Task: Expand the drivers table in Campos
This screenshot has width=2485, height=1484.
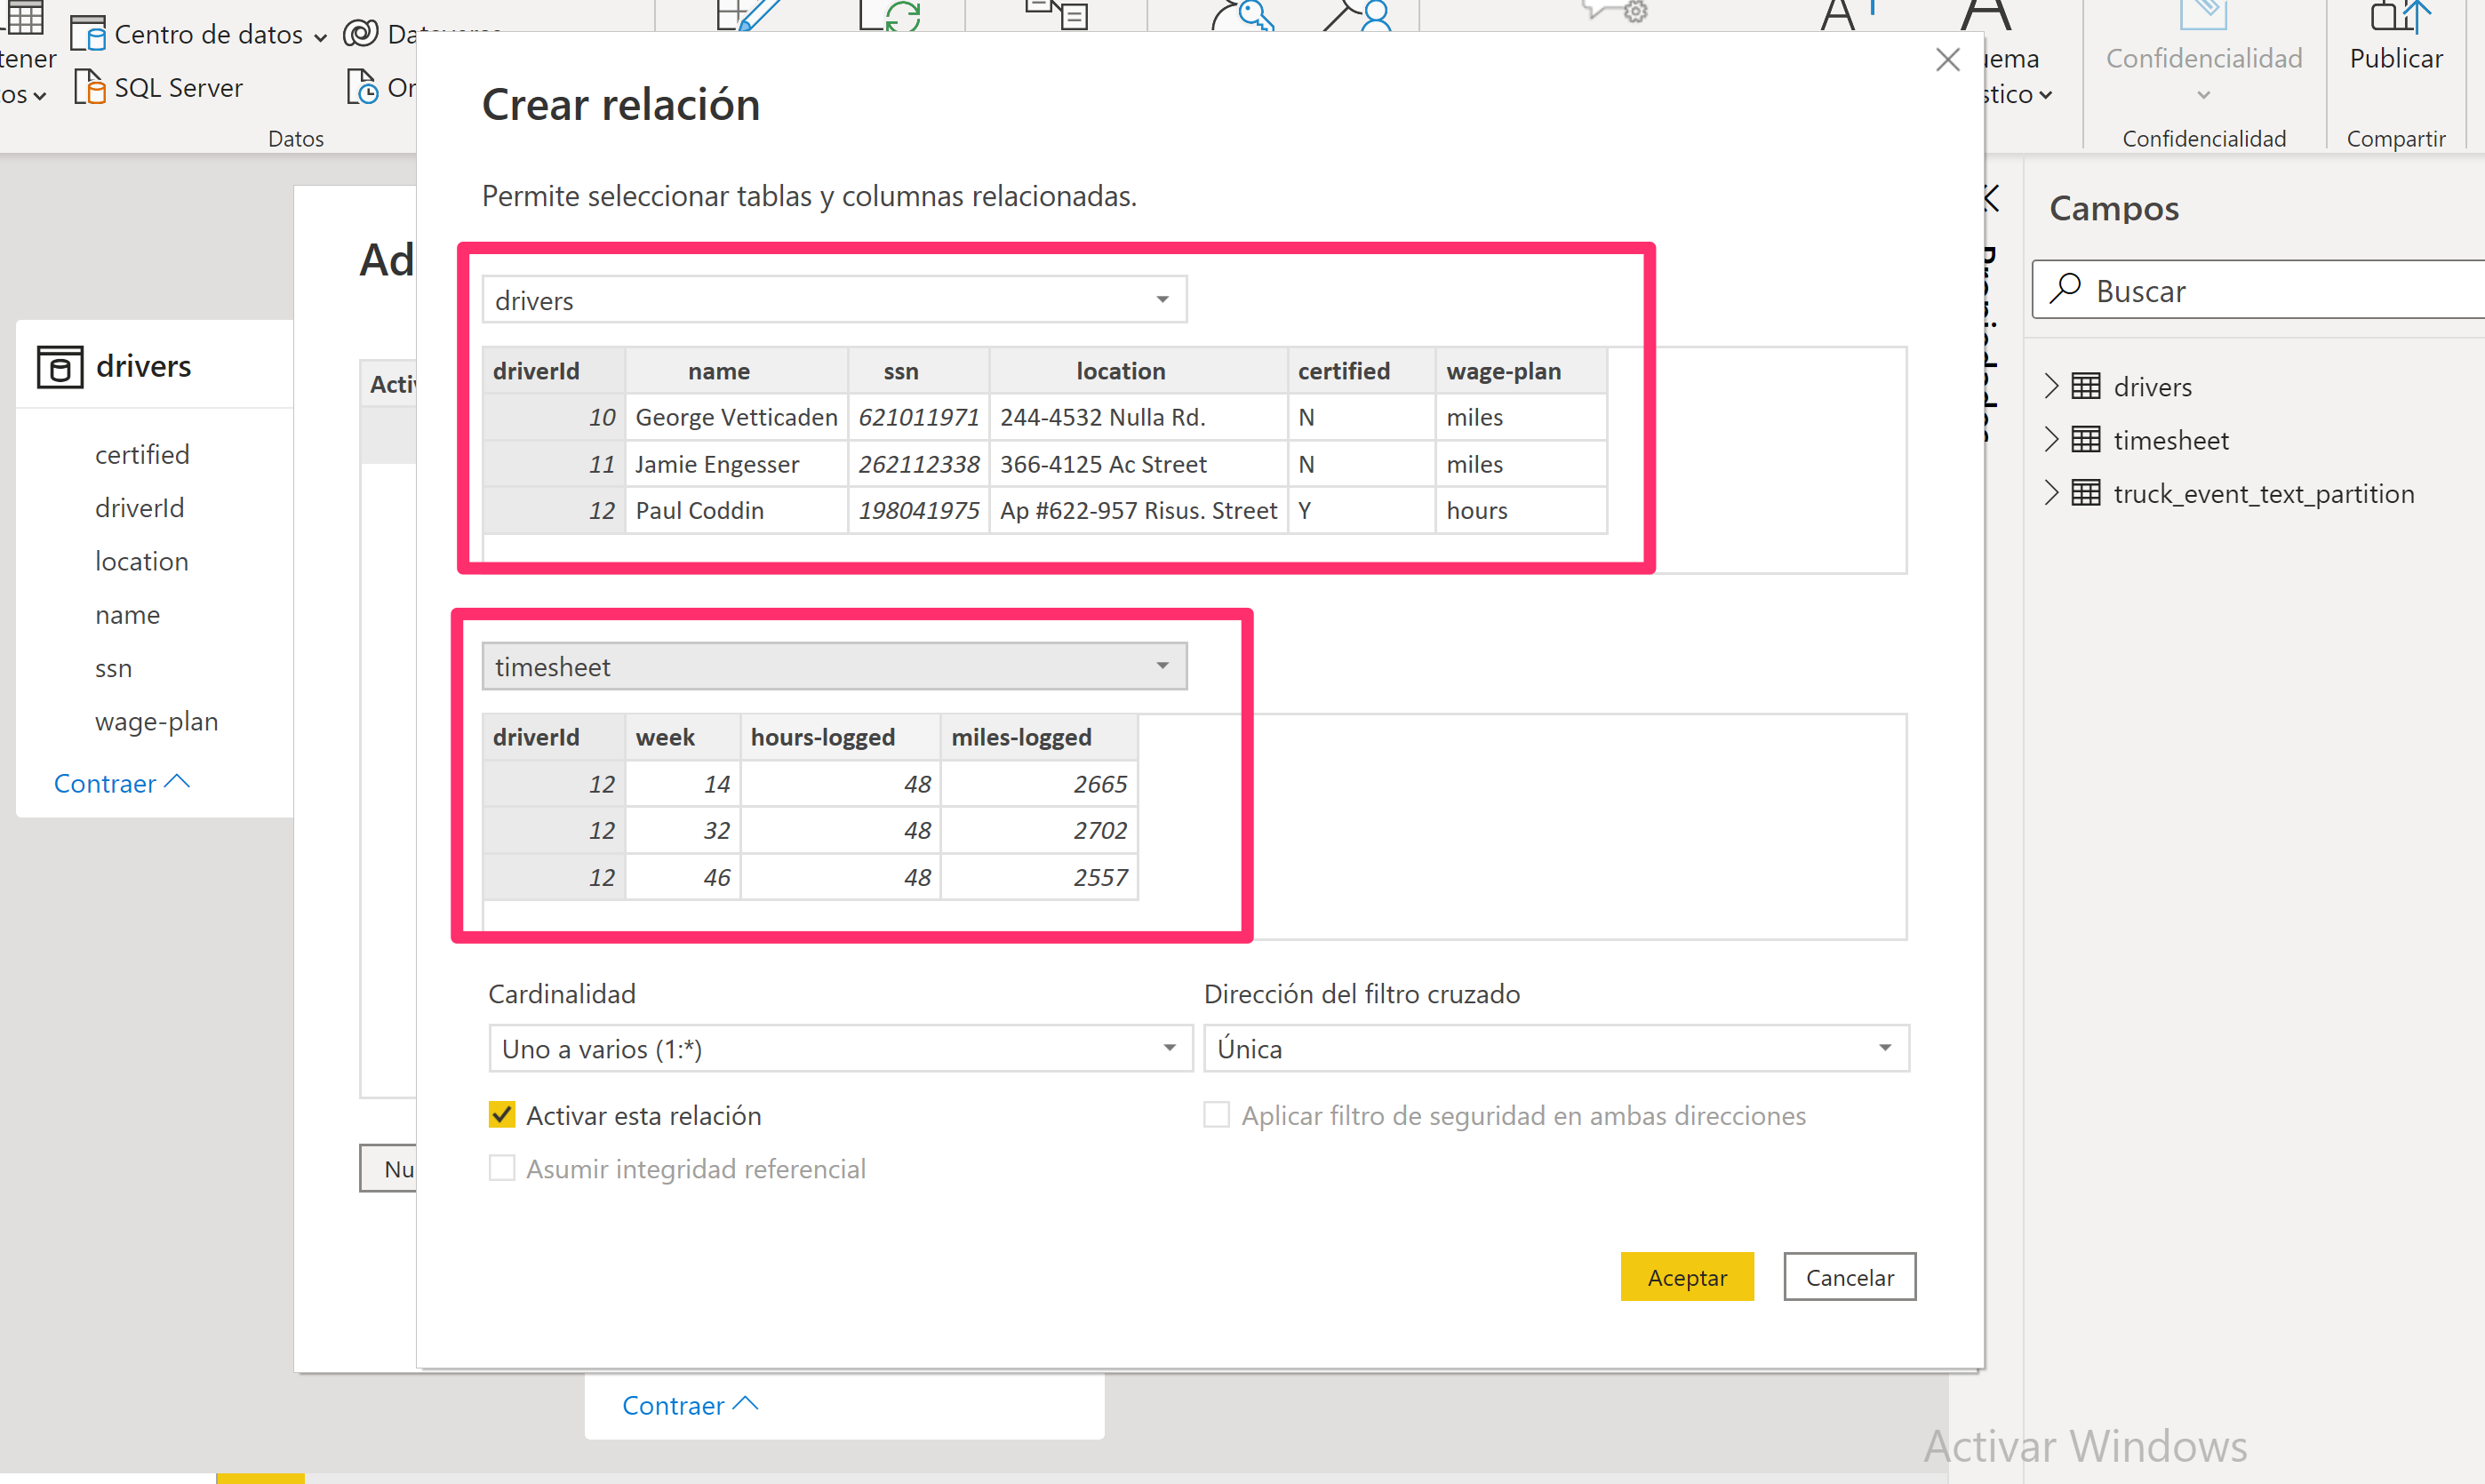Action: tap(2051, 386)
